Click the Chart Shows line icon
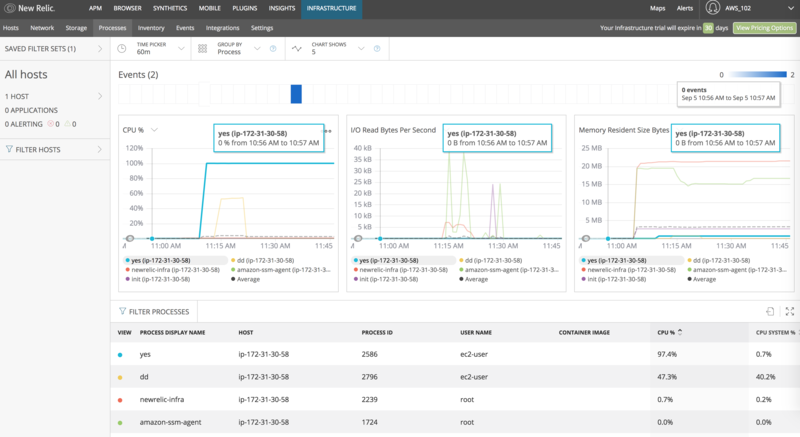The width and height of the screenshot is (800, 437). point(296,48)
